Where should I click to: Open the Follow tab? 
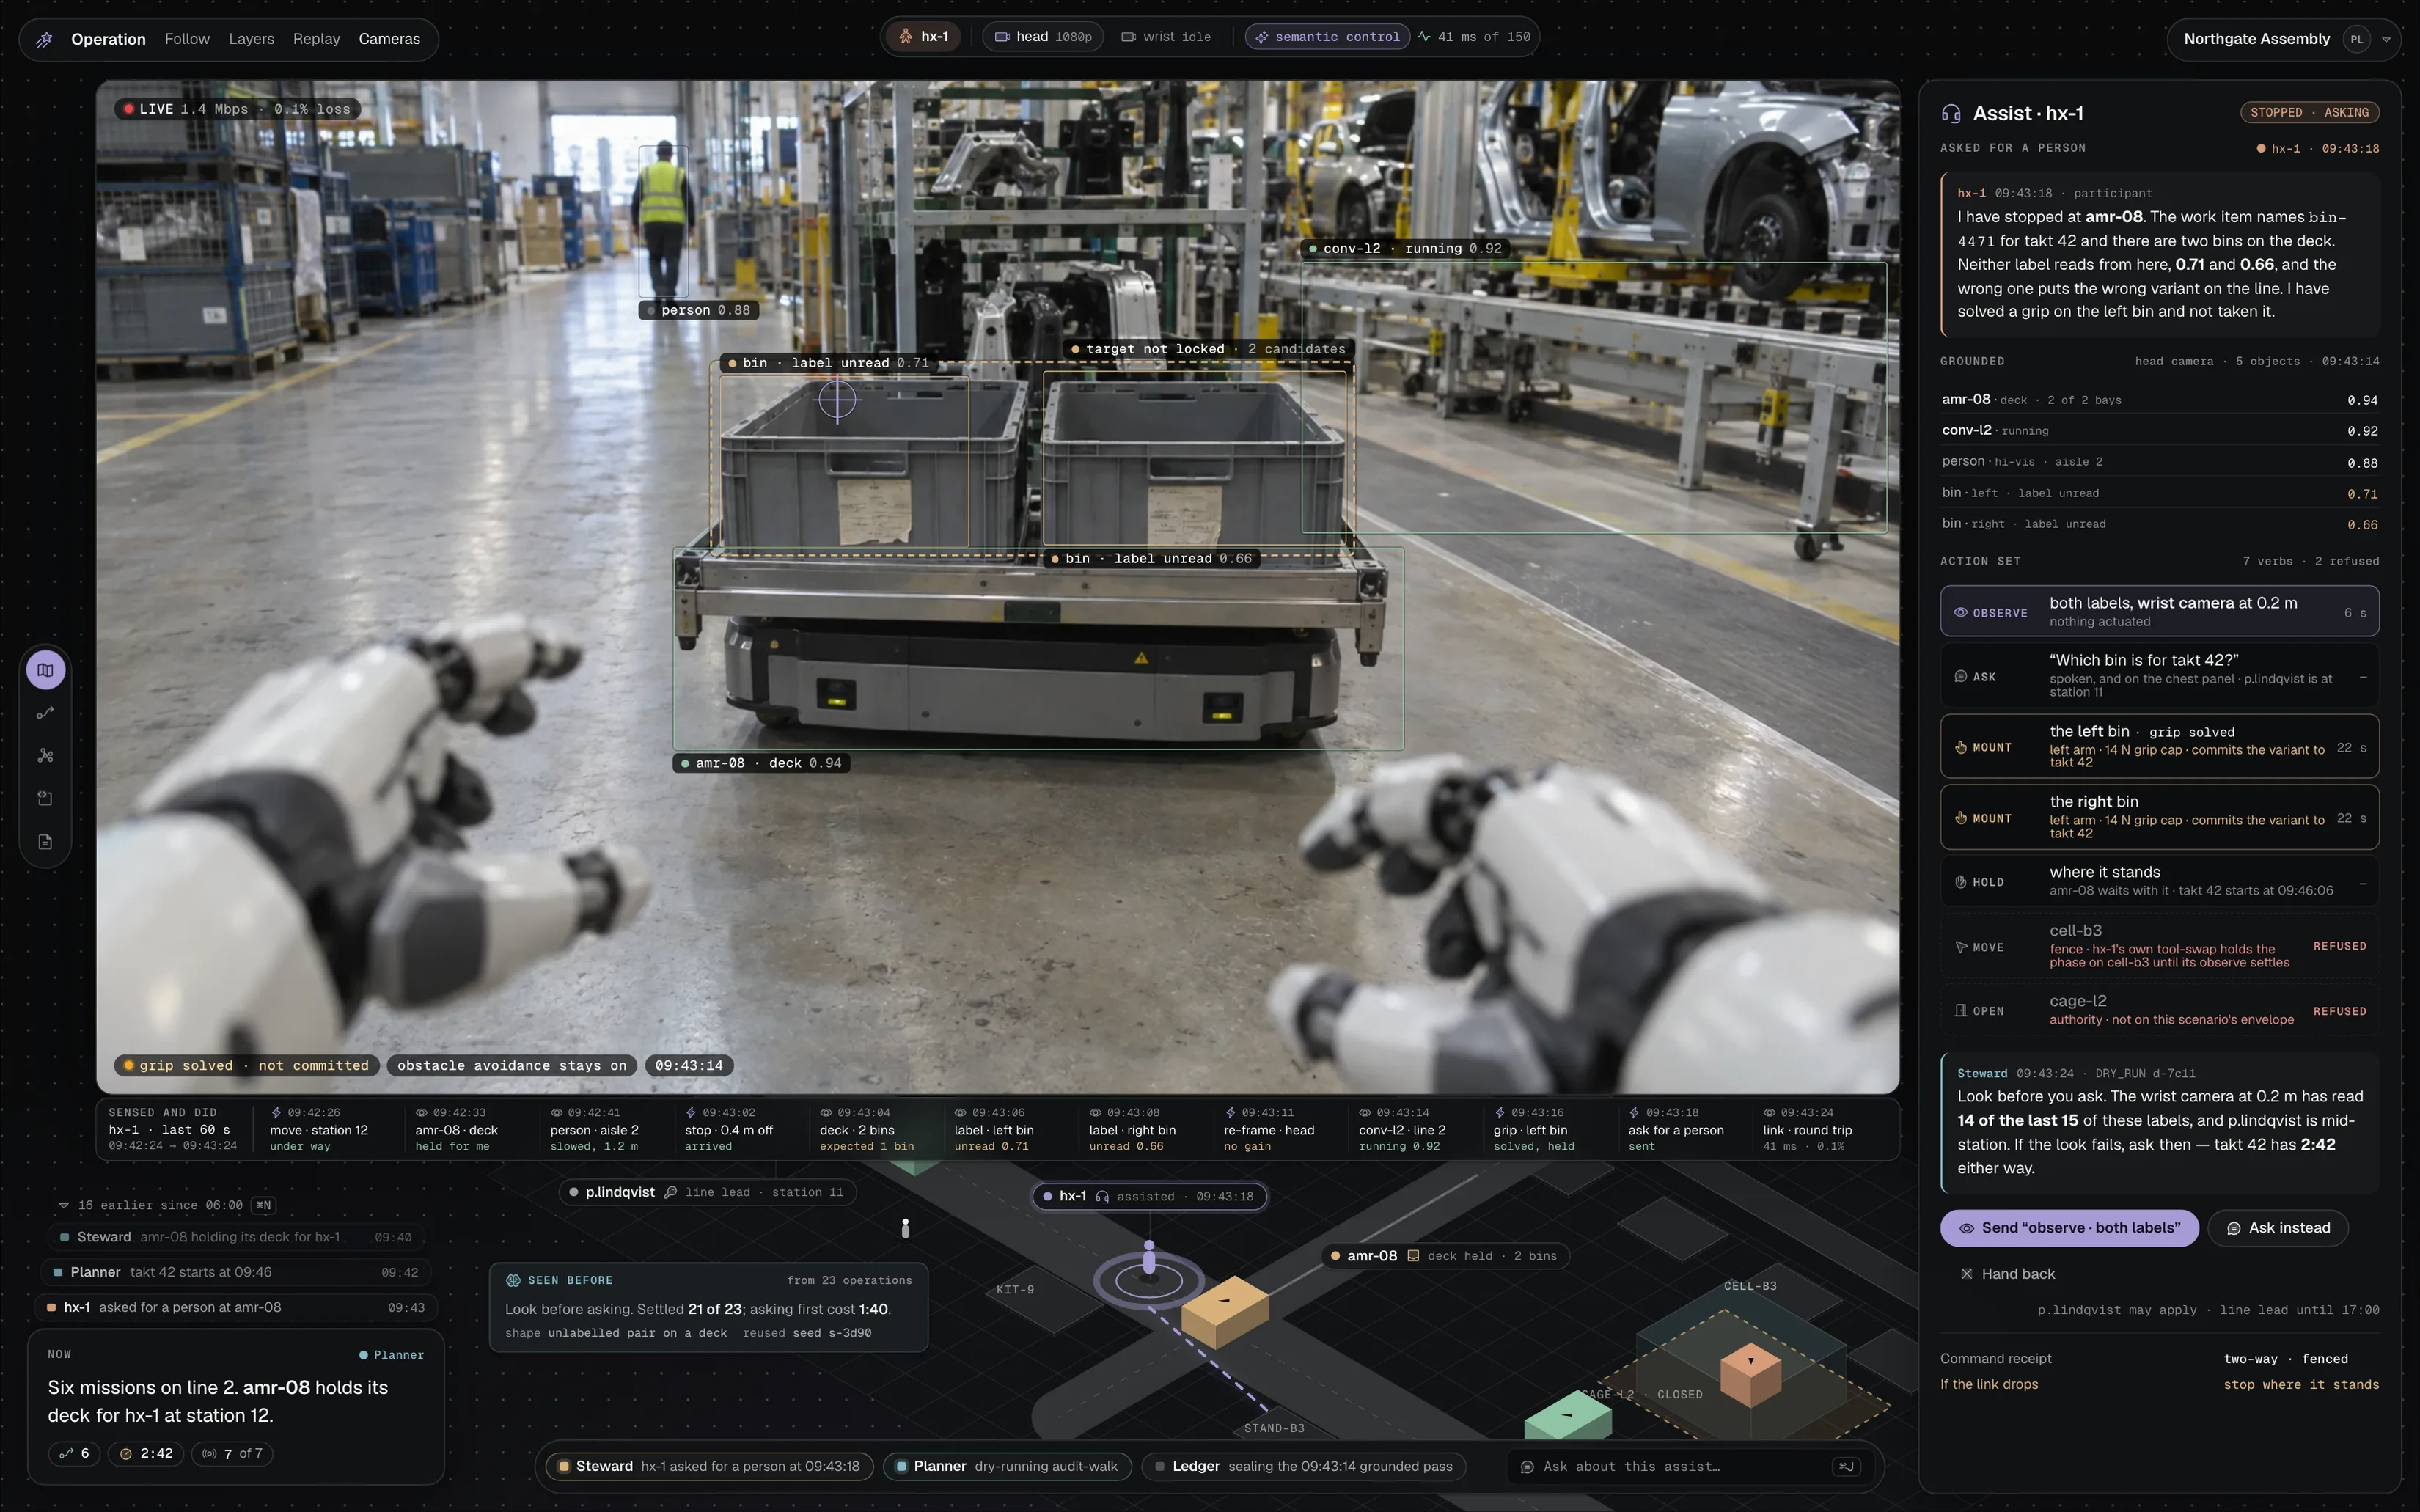(x=187, y=39)
